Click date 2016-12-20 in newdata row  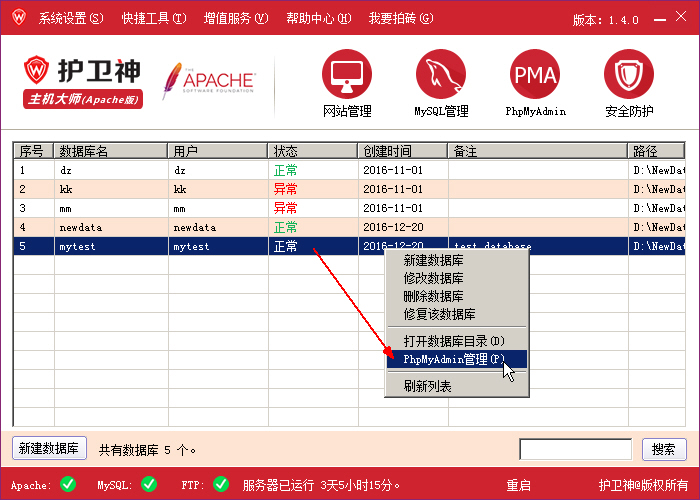(393, 227)
